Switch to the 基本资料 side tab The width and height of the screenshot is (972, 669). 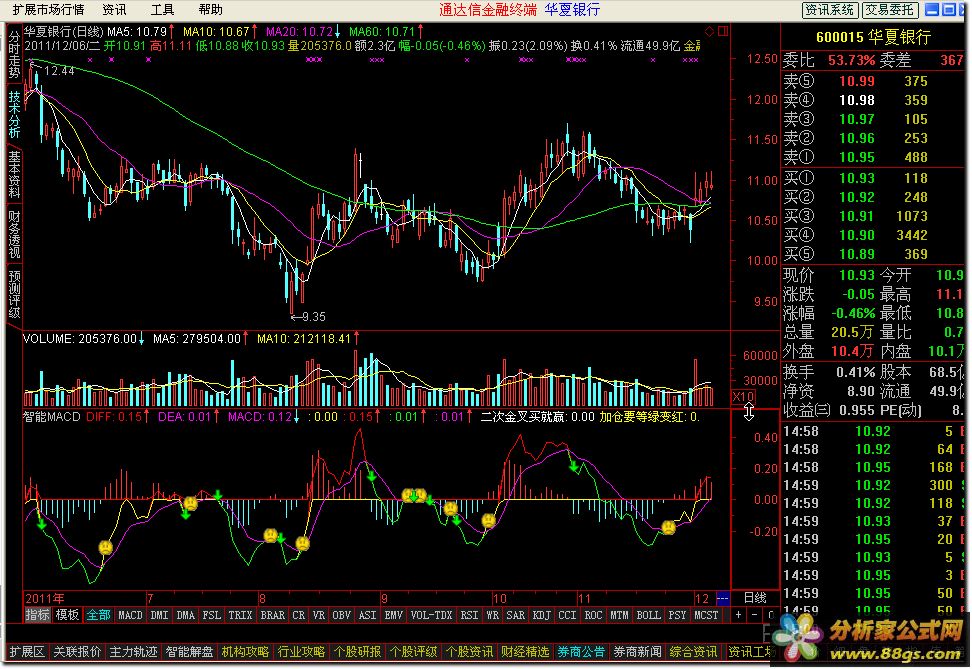coord(14,174)
